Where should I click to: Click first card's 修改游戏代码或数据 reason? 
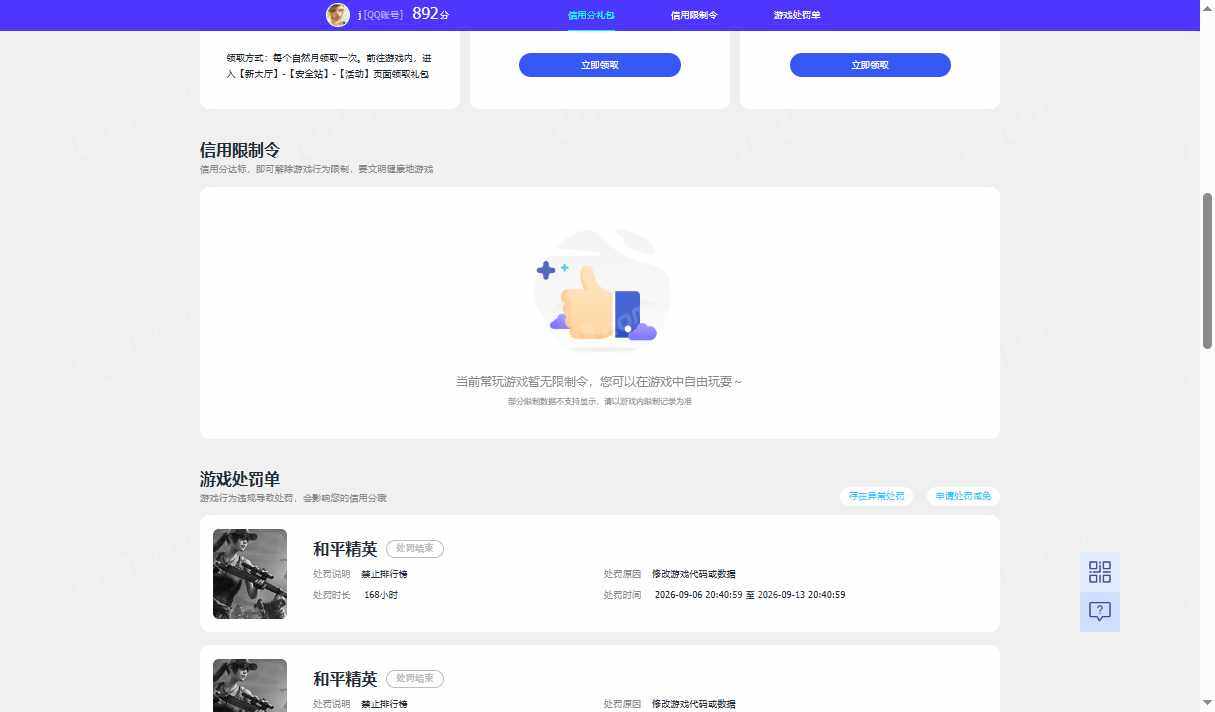[x=694, y=574]
